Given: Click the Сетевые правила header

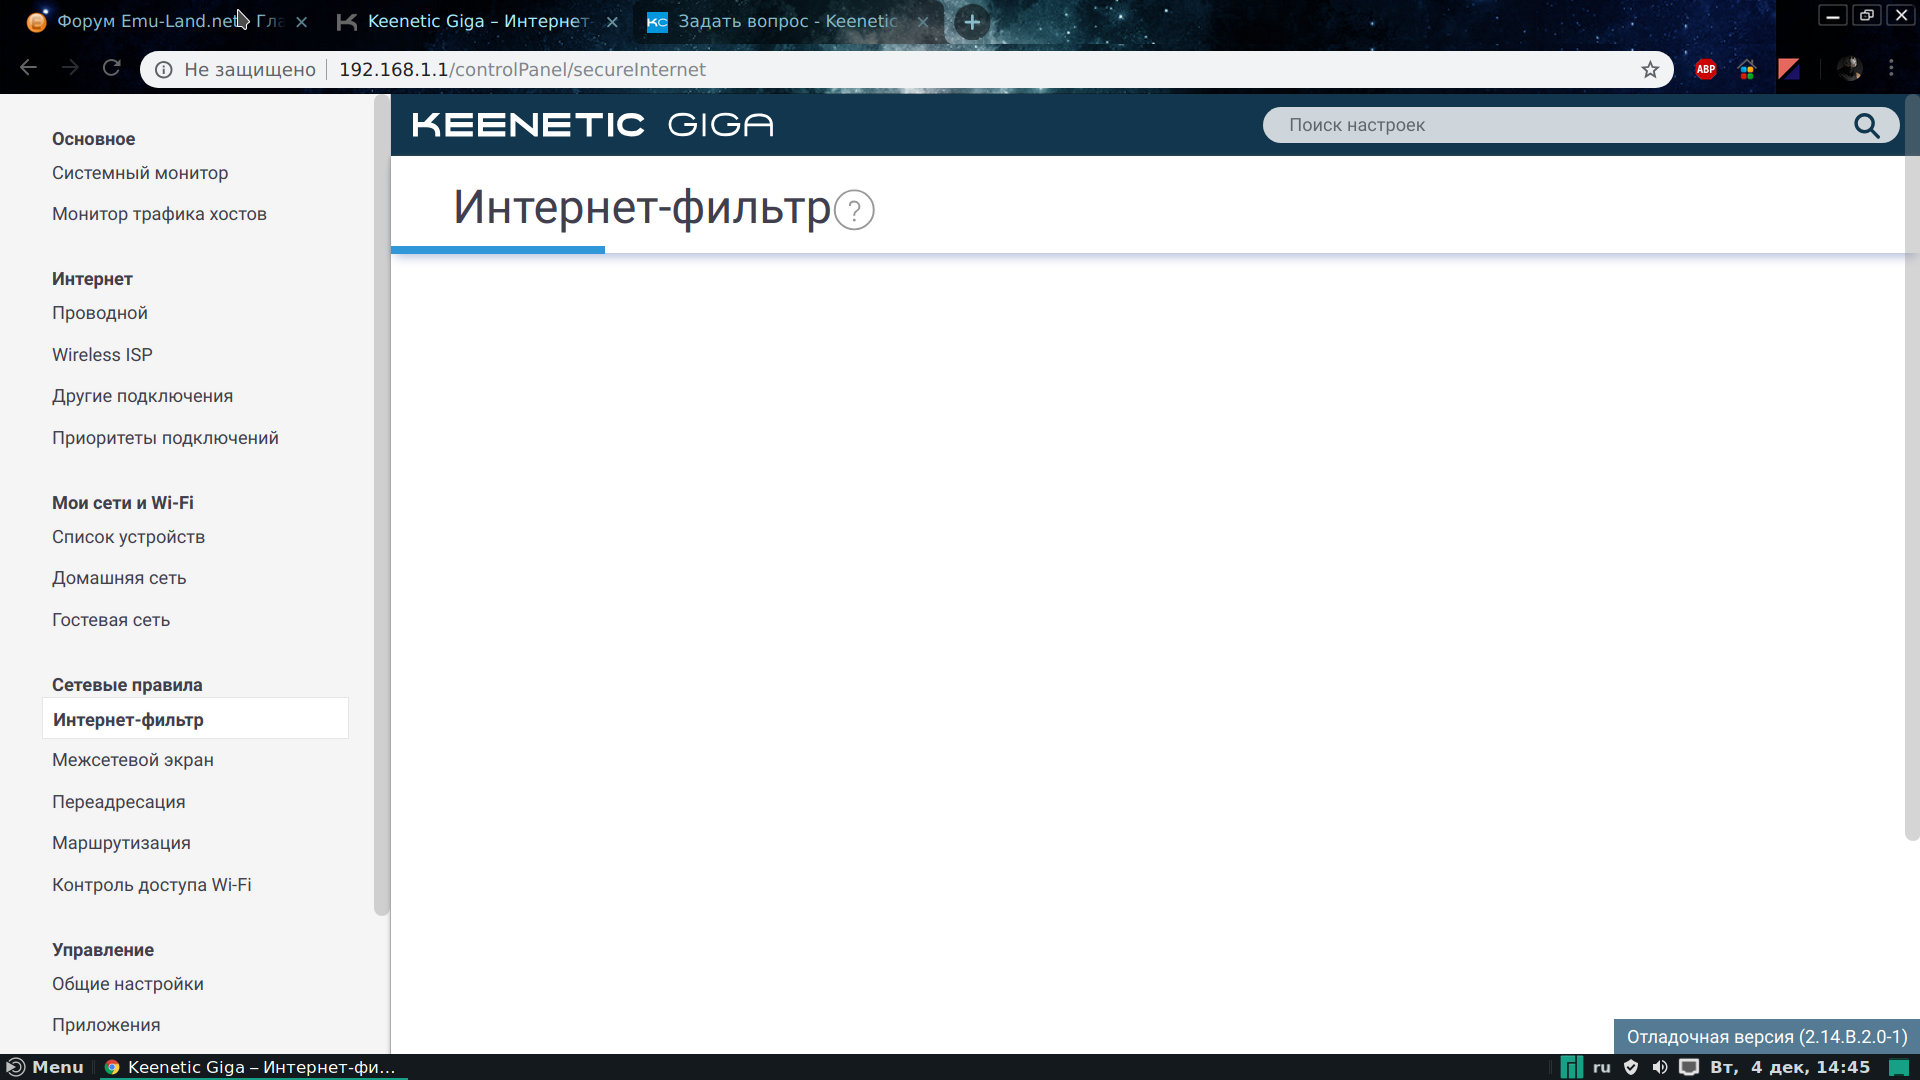Looking at the screenshot, I should coord(127,685).
